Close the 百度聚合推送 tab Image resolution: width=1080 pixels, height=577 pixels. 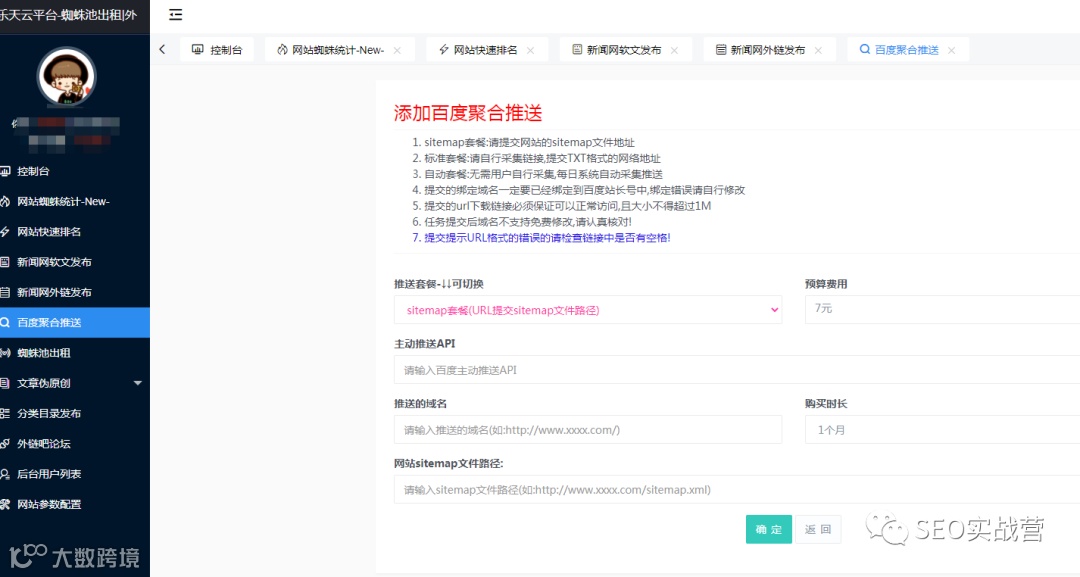[952, 50]
